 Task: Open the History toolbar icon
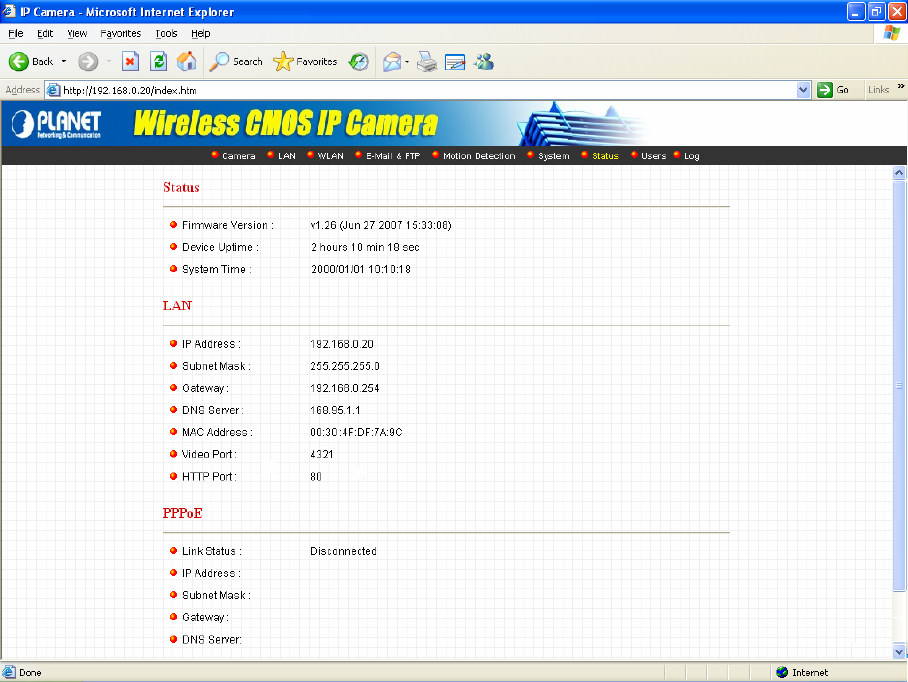pos(358,61)
